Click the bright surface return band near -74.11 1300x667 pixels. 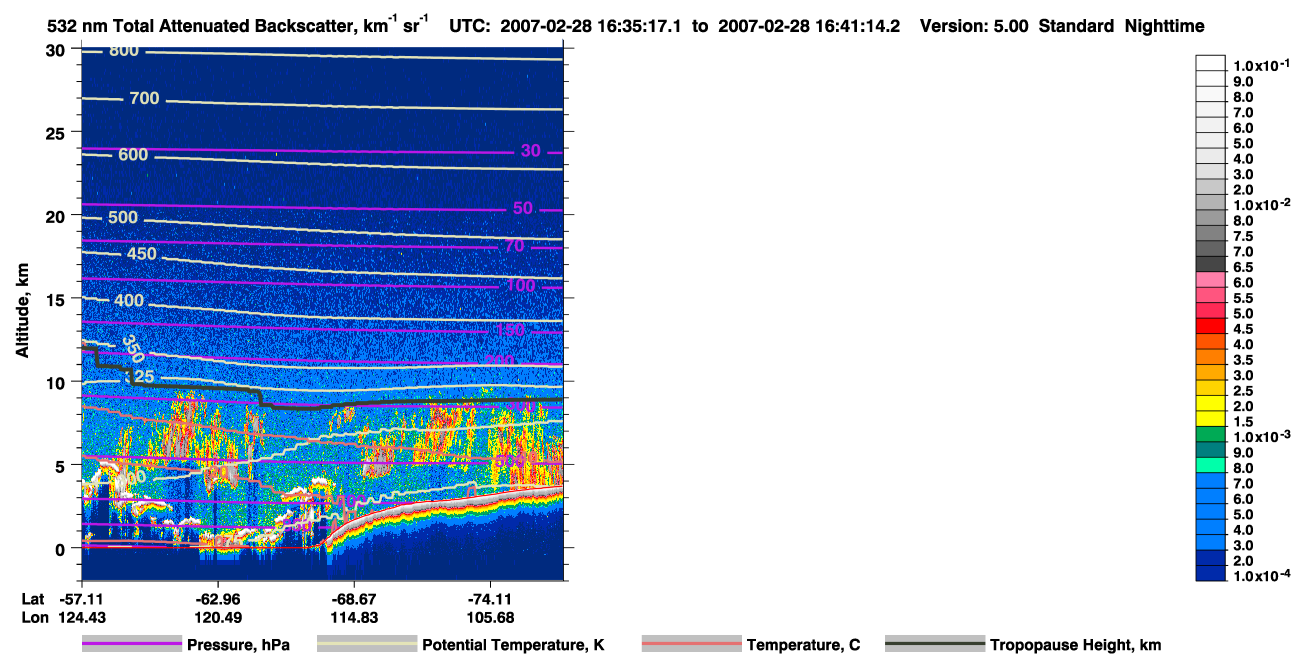pos(490,501)
